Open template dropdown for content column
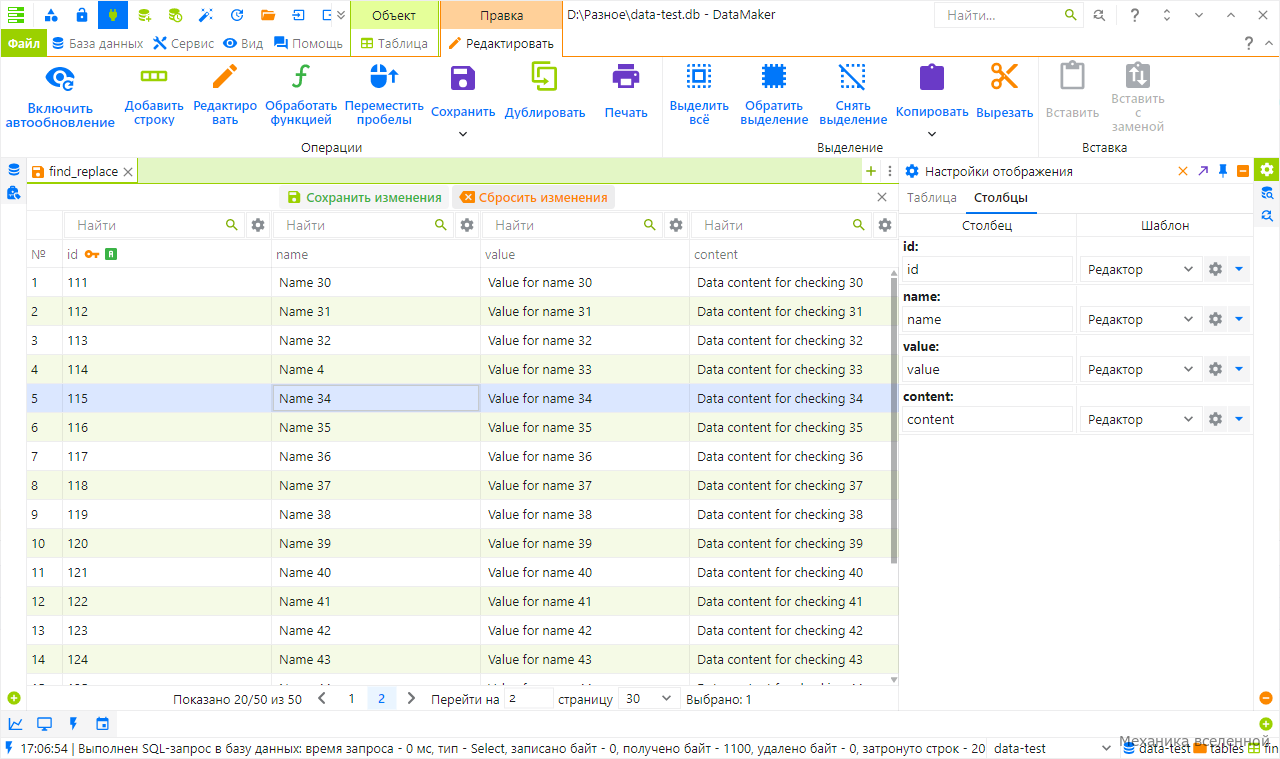Viewport: 1280px width, 759px height. point(1141,419)
